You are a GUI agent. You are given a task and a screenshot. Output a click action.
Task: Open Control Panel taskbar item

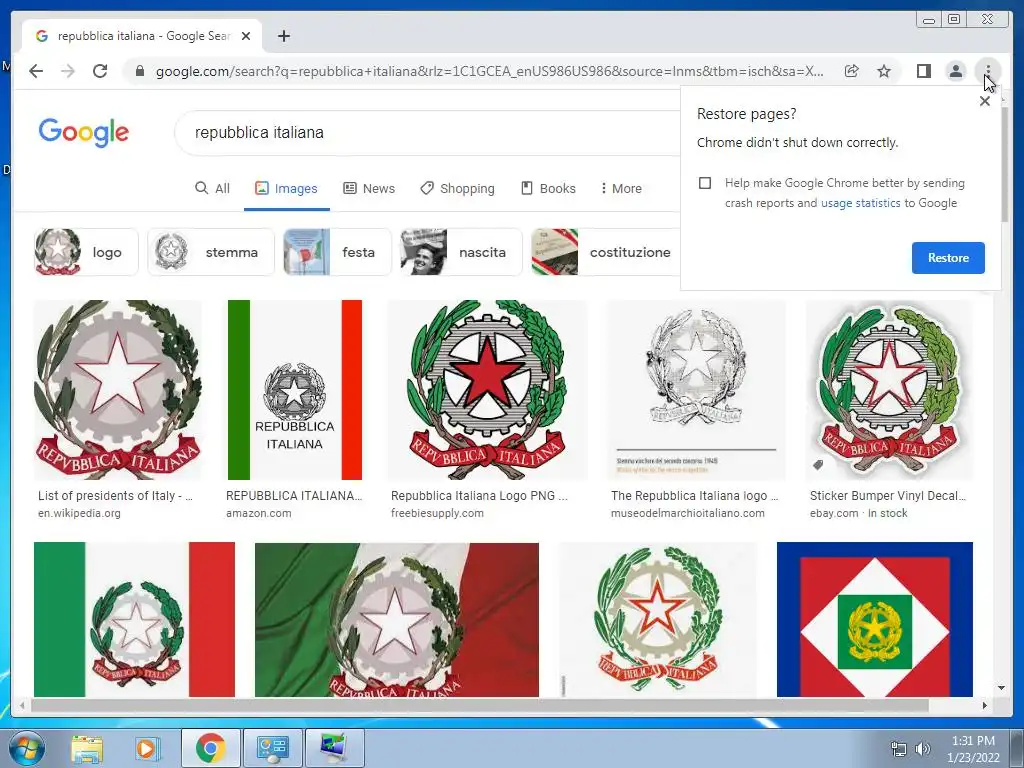coord(272,748)
